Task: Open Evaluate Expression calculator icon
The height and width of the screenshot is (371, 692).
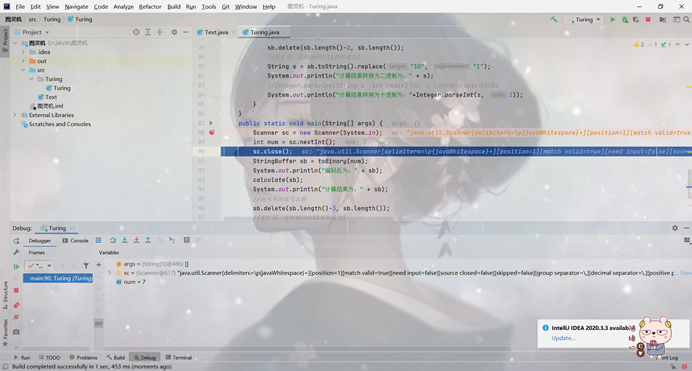Action: 187,240
